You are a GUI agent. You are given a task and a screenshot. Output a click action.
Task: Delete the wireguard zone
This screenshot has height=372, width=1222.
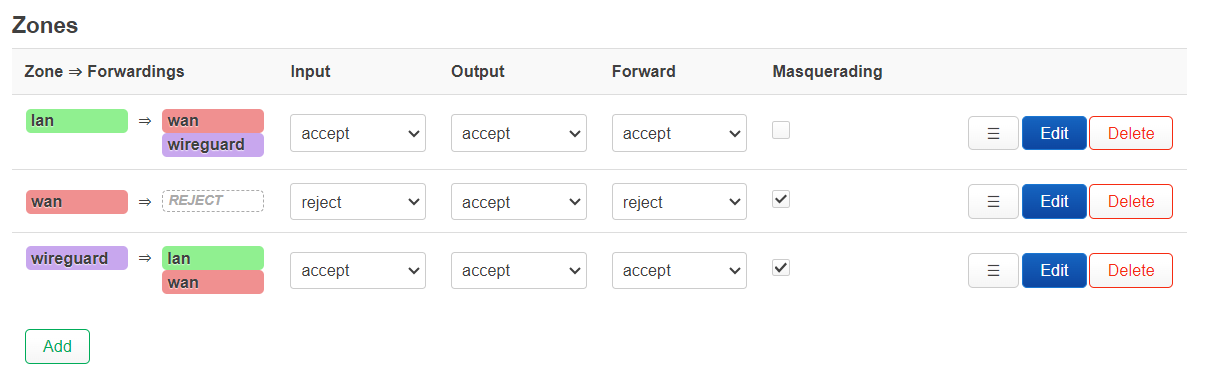1131,270
